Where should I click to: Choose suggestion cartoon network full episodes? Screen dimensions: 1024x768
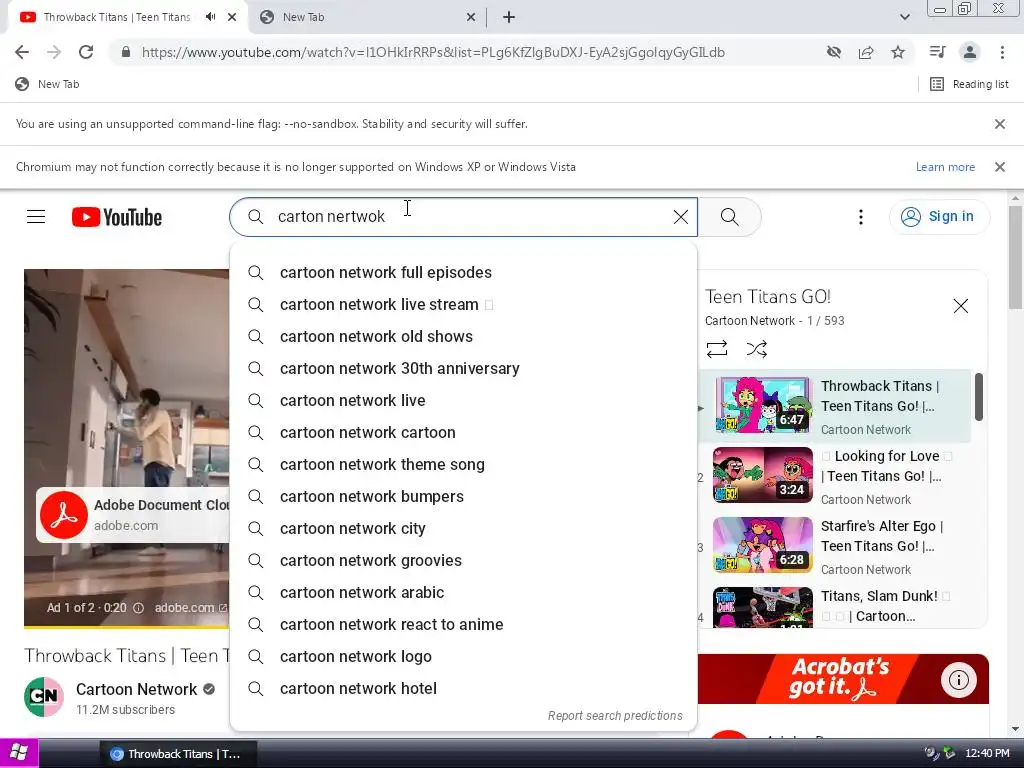464,272
